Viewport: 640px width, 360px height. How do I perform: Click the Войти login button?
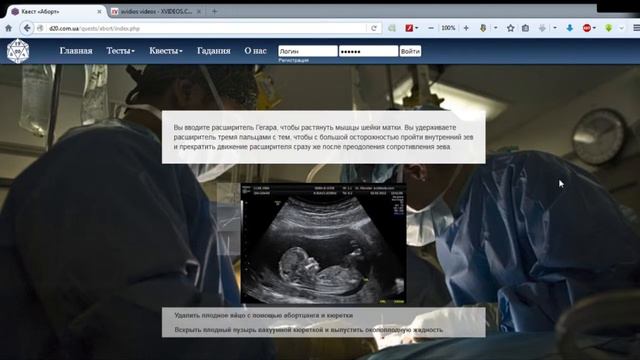pos(410,51)
